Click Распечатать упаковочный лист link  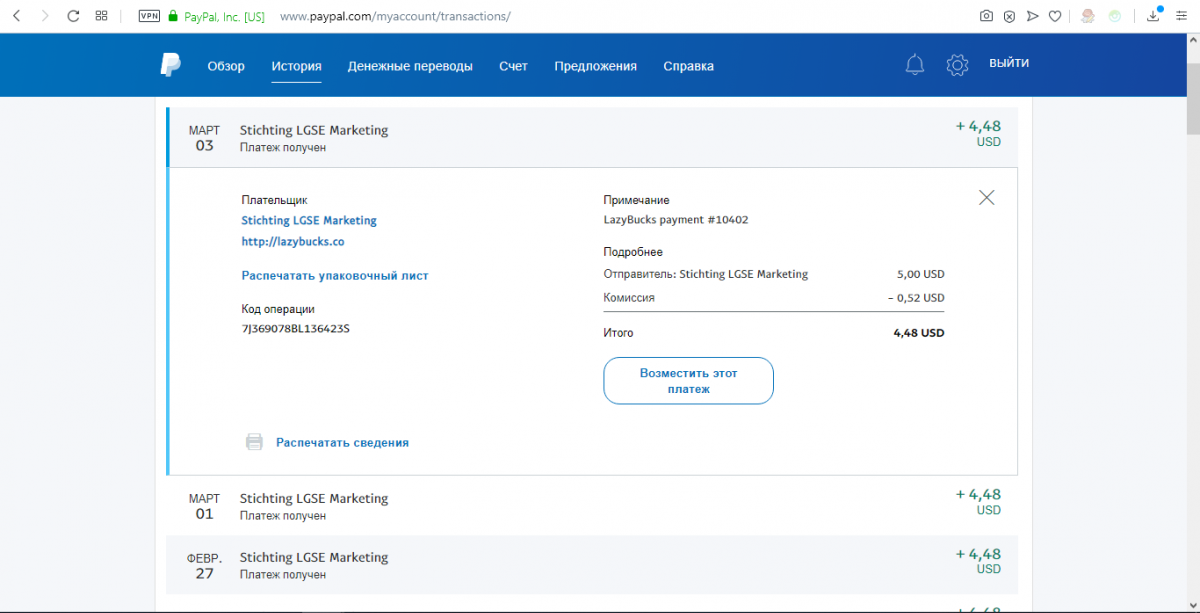335,276
